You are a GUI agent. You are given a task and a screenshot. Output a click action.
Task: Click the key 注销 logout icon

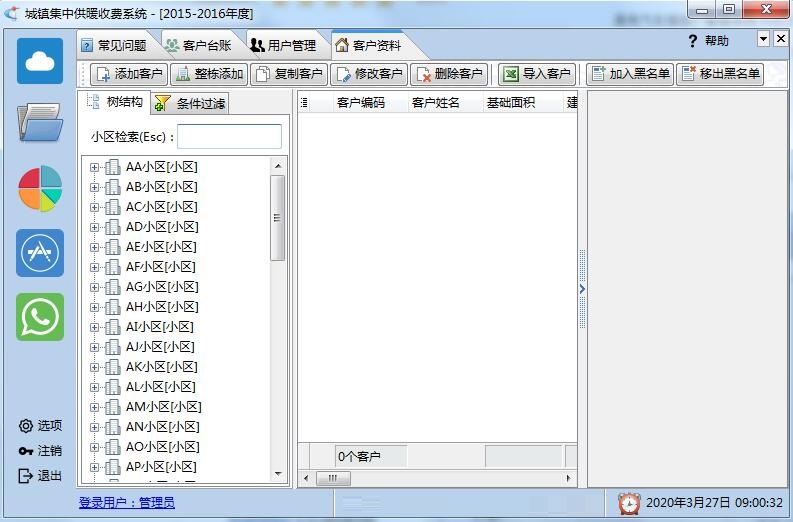point(26,451)
